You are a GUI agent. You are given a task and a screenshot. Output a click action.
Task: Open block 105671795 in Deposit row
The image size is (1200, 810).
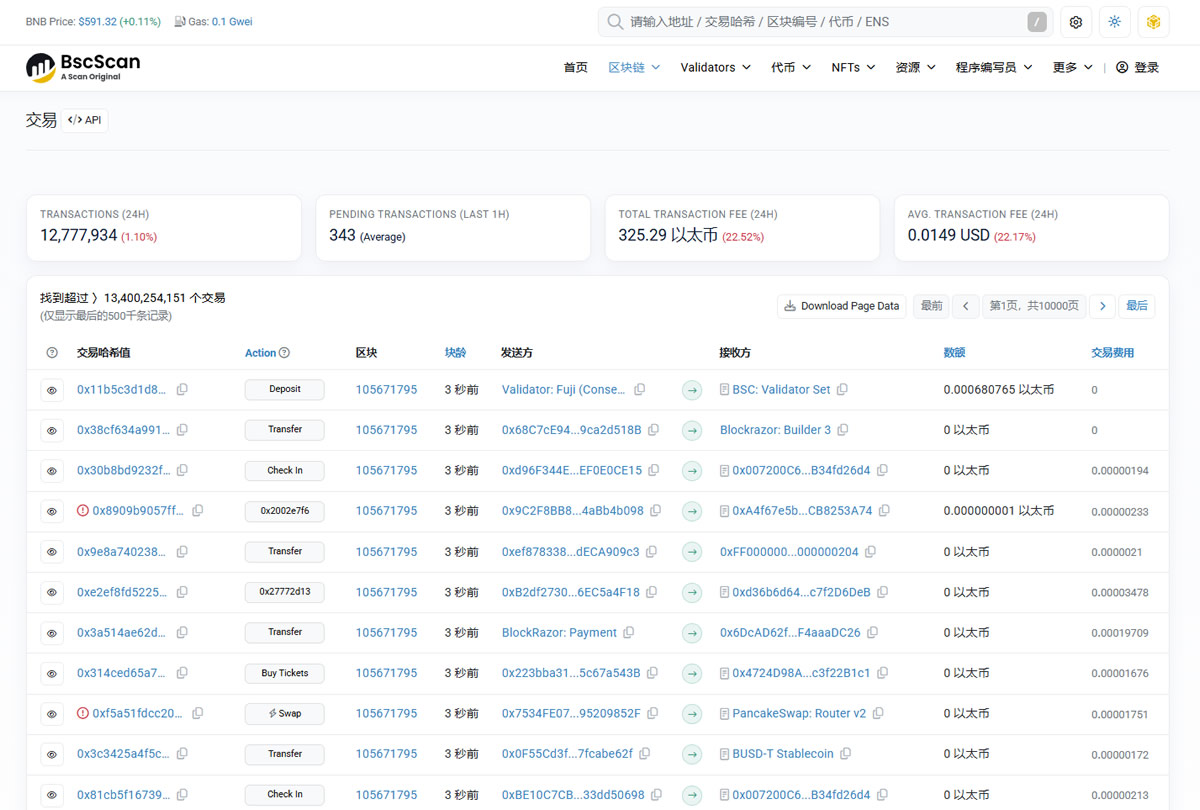tap(386, 390)
